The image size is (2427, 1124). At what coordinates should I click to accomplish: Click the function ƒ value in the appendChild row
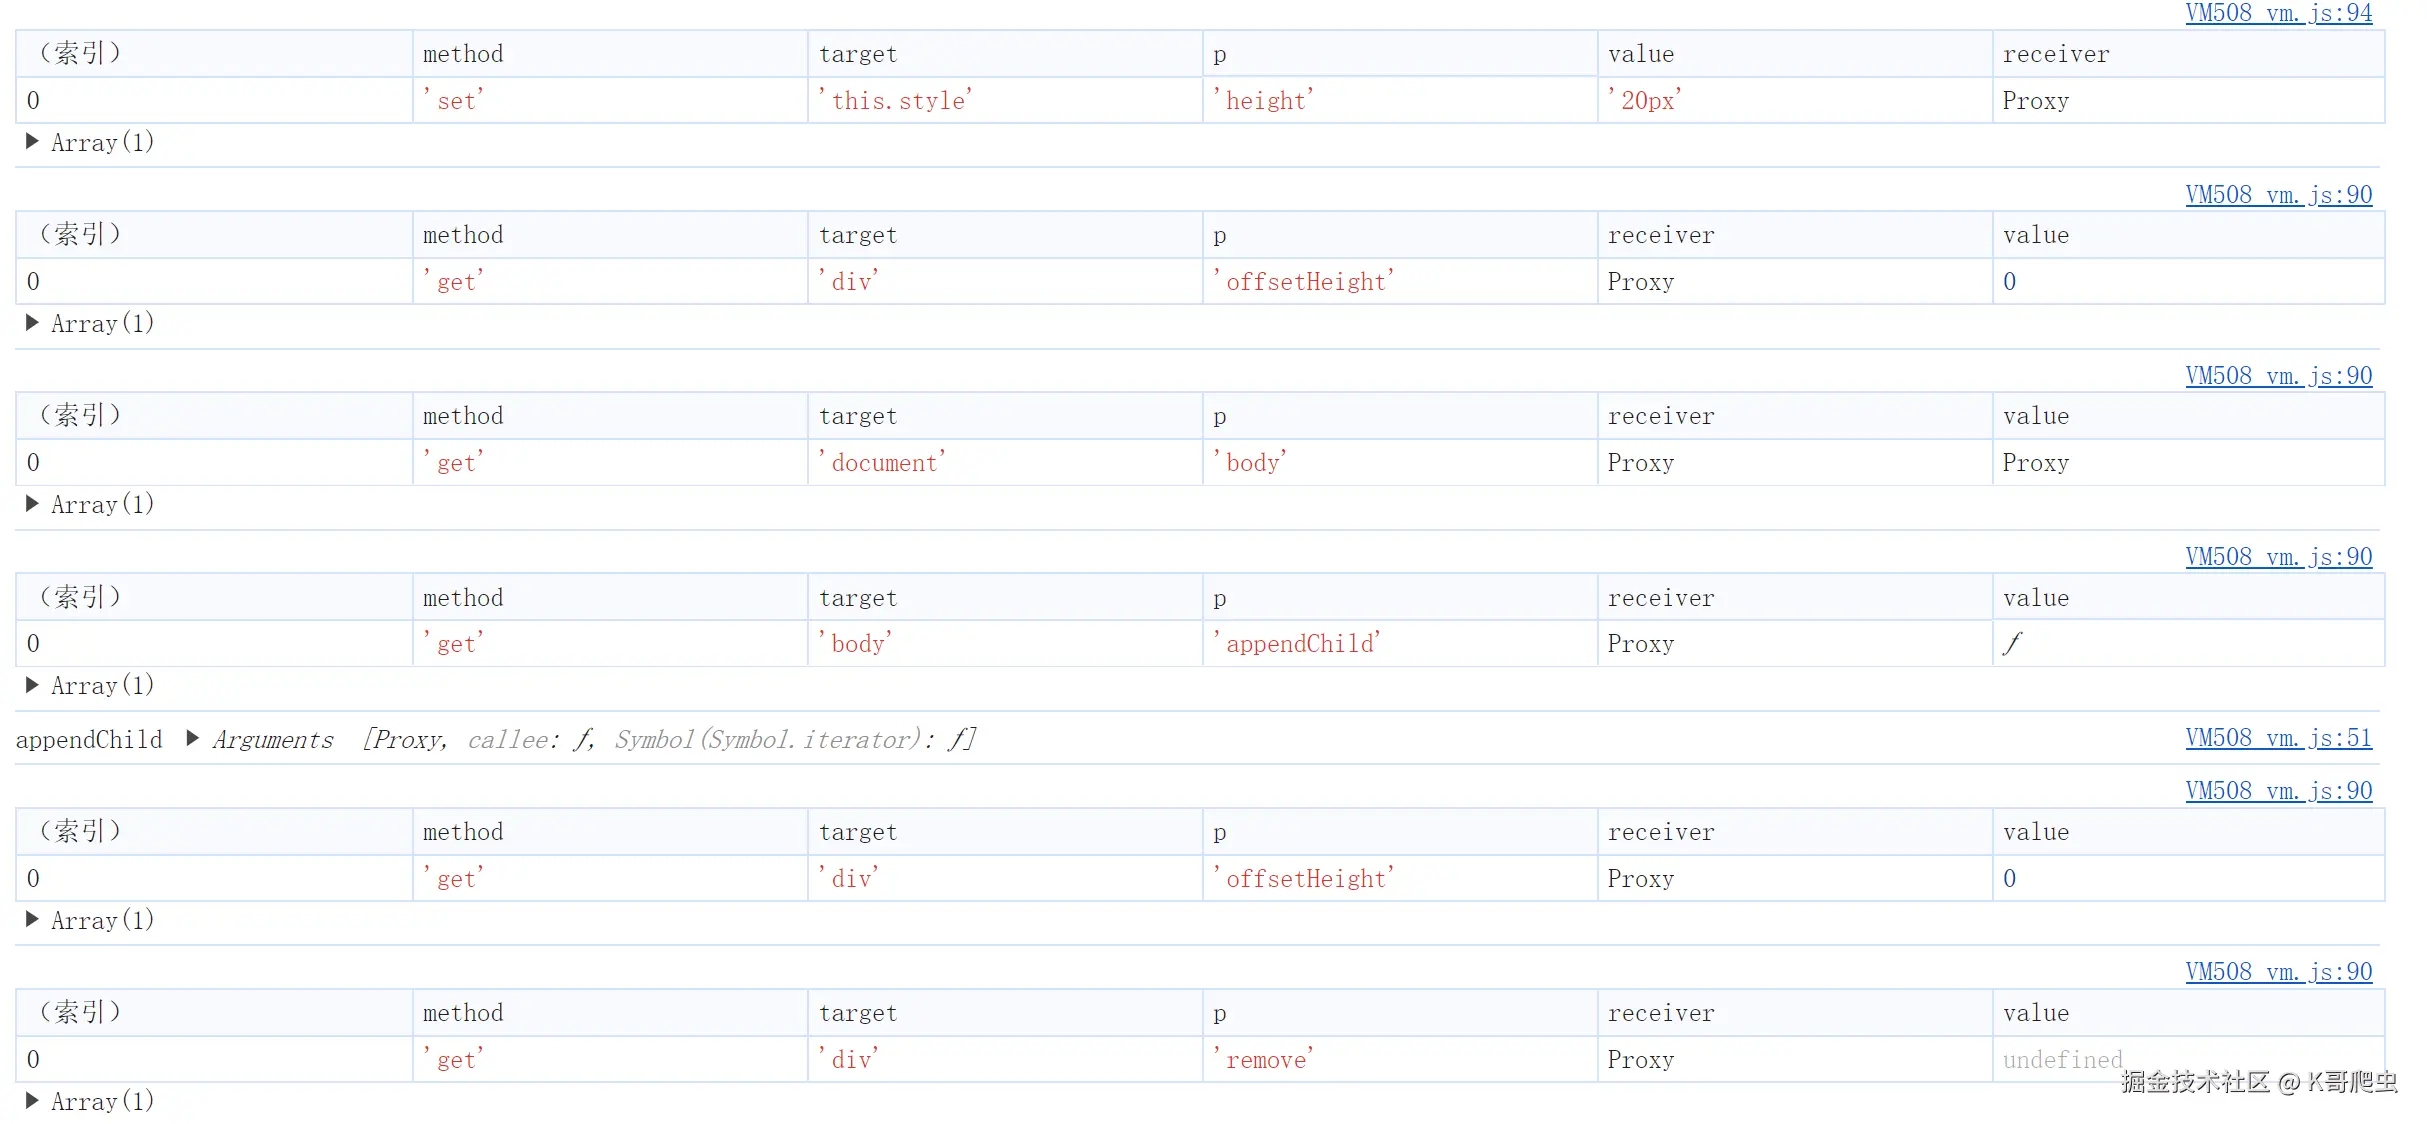click(x=2012, y=644)
